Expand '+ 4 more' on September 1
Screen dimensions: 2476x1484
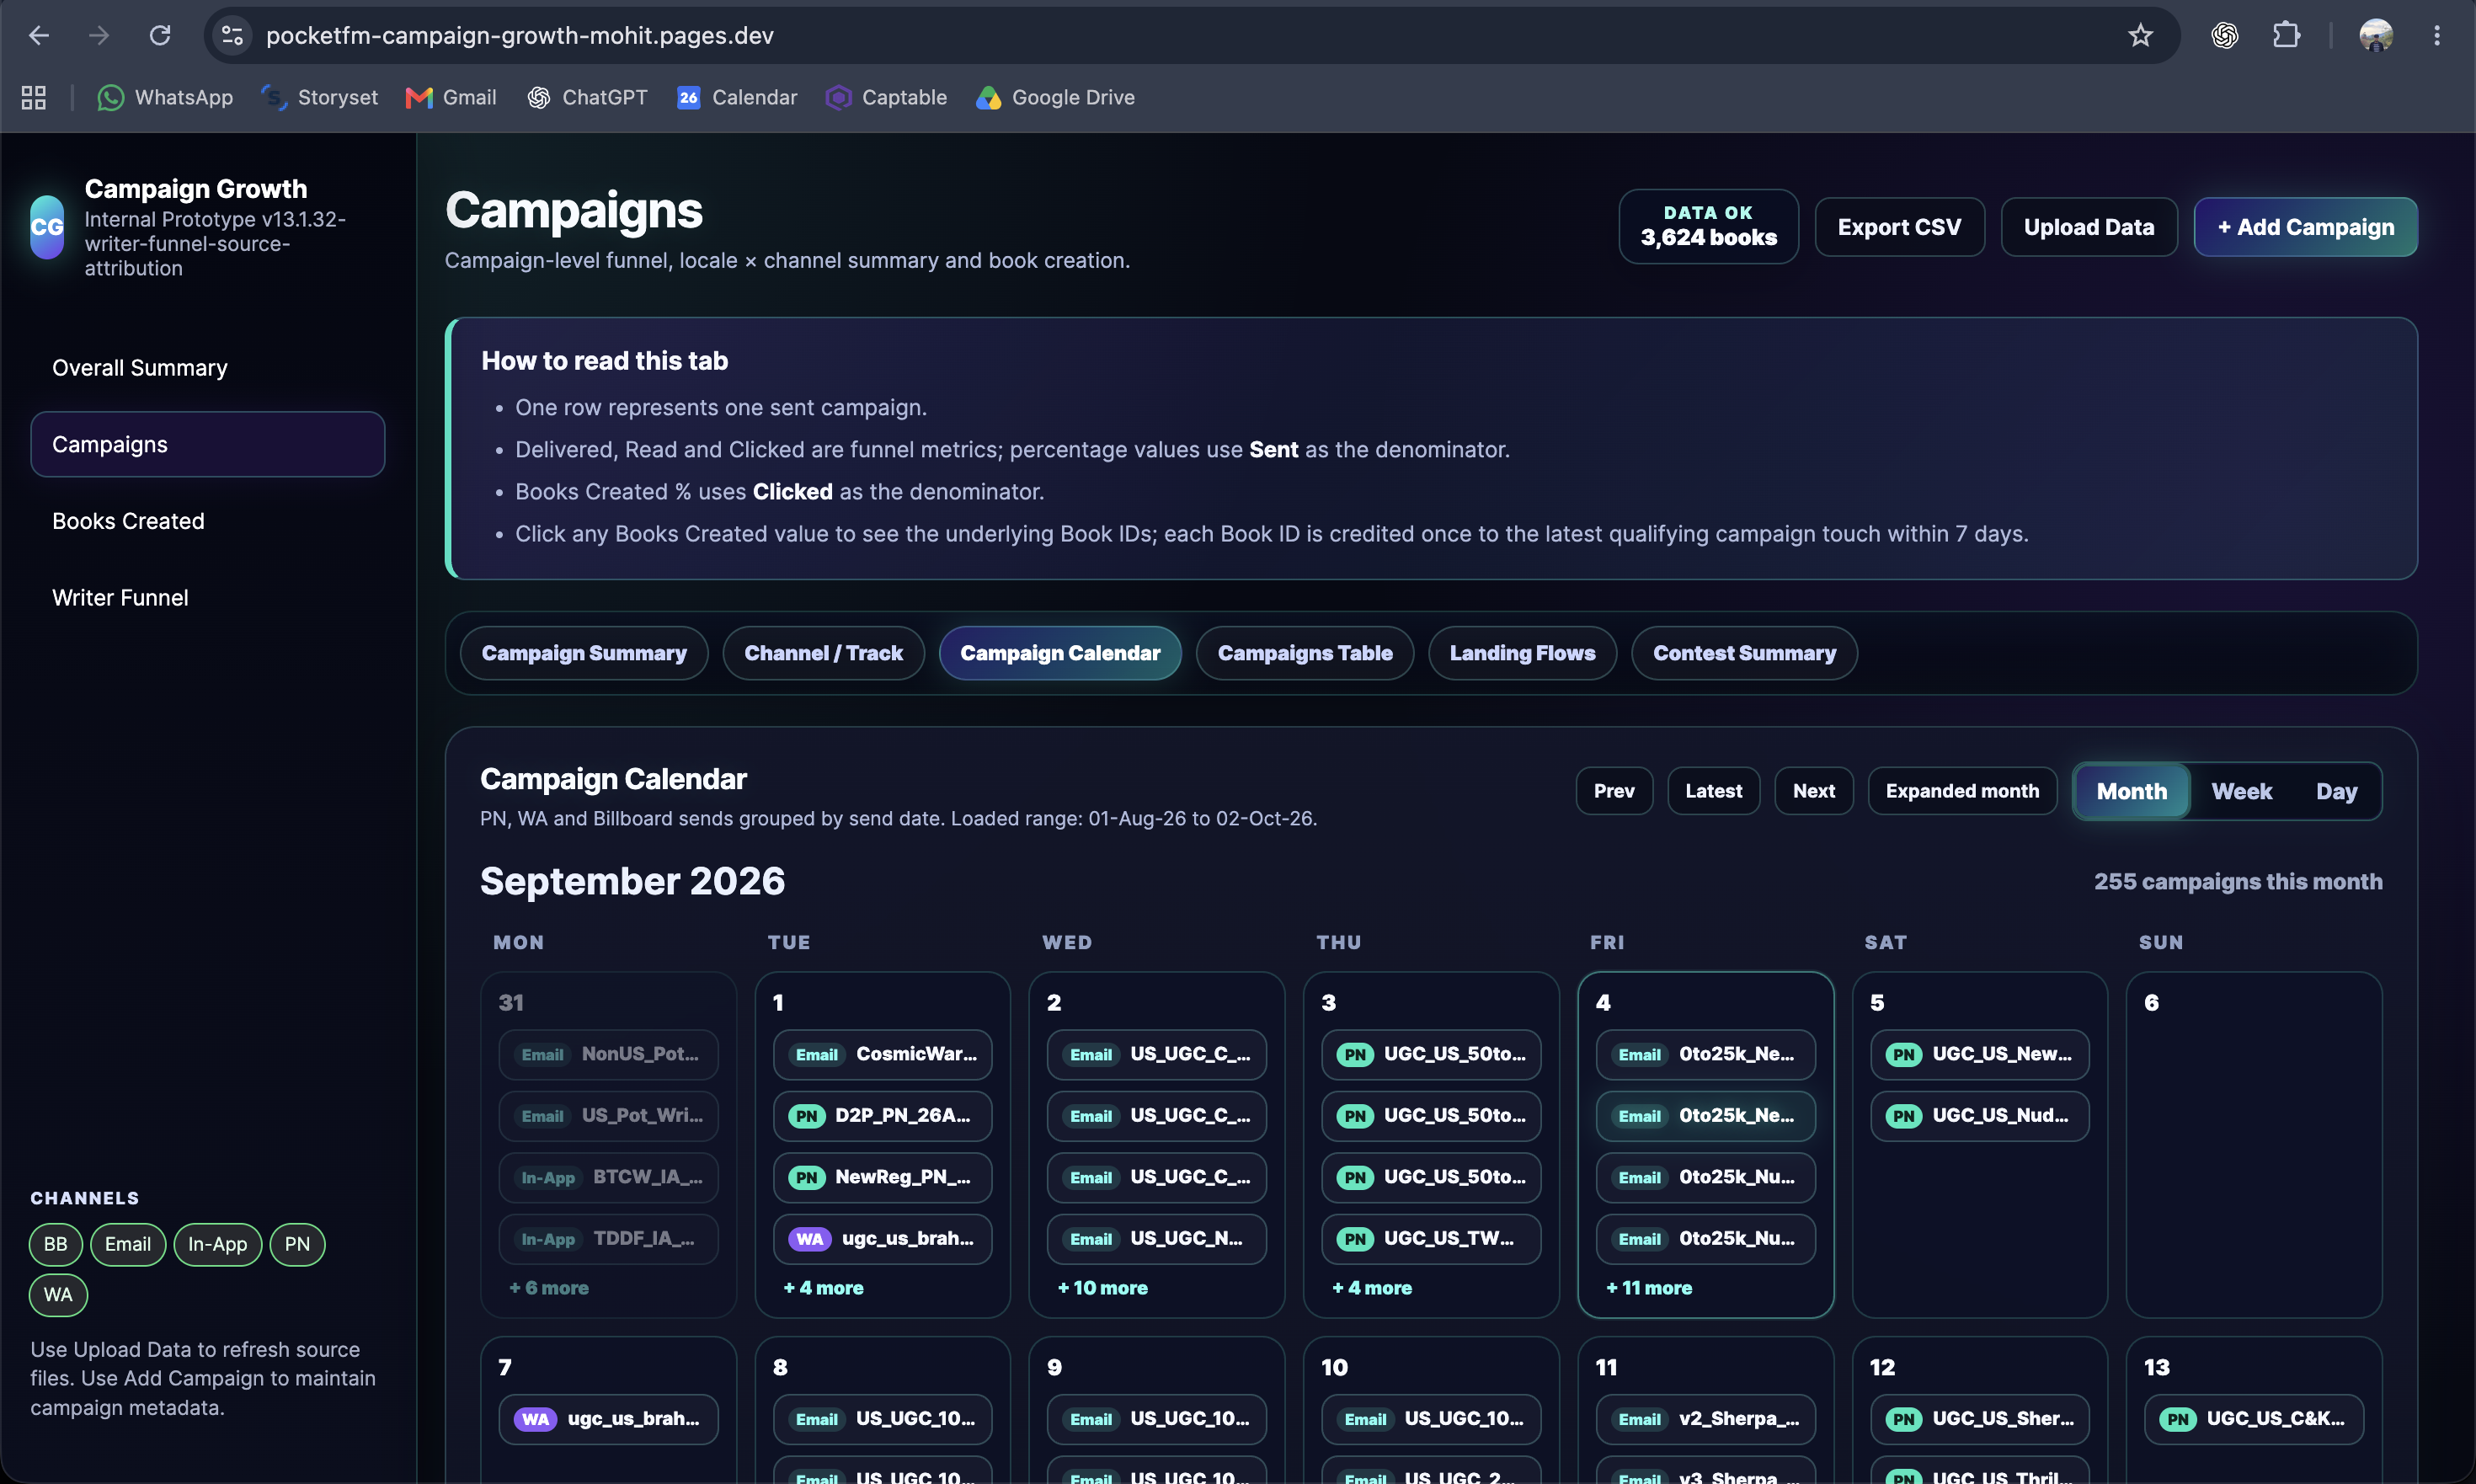(x=823, y=1288)
